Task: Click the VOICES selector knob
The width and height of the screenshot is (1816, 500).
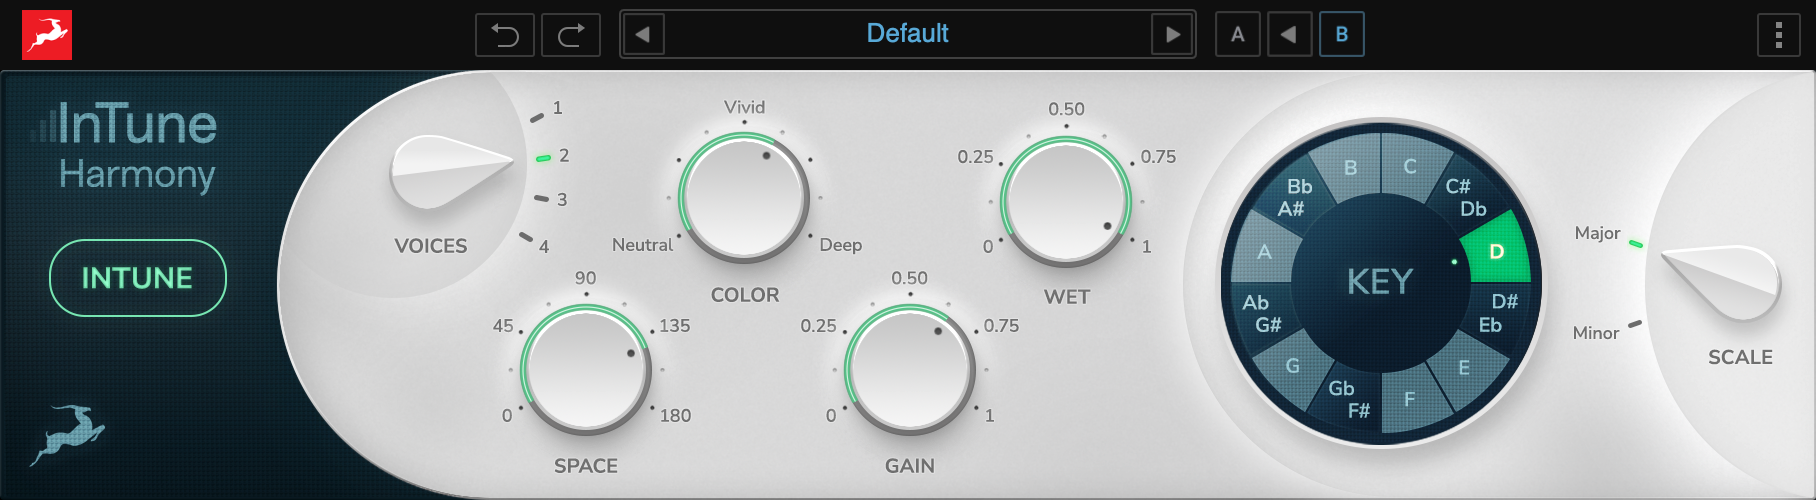Action: click(447, 172)
